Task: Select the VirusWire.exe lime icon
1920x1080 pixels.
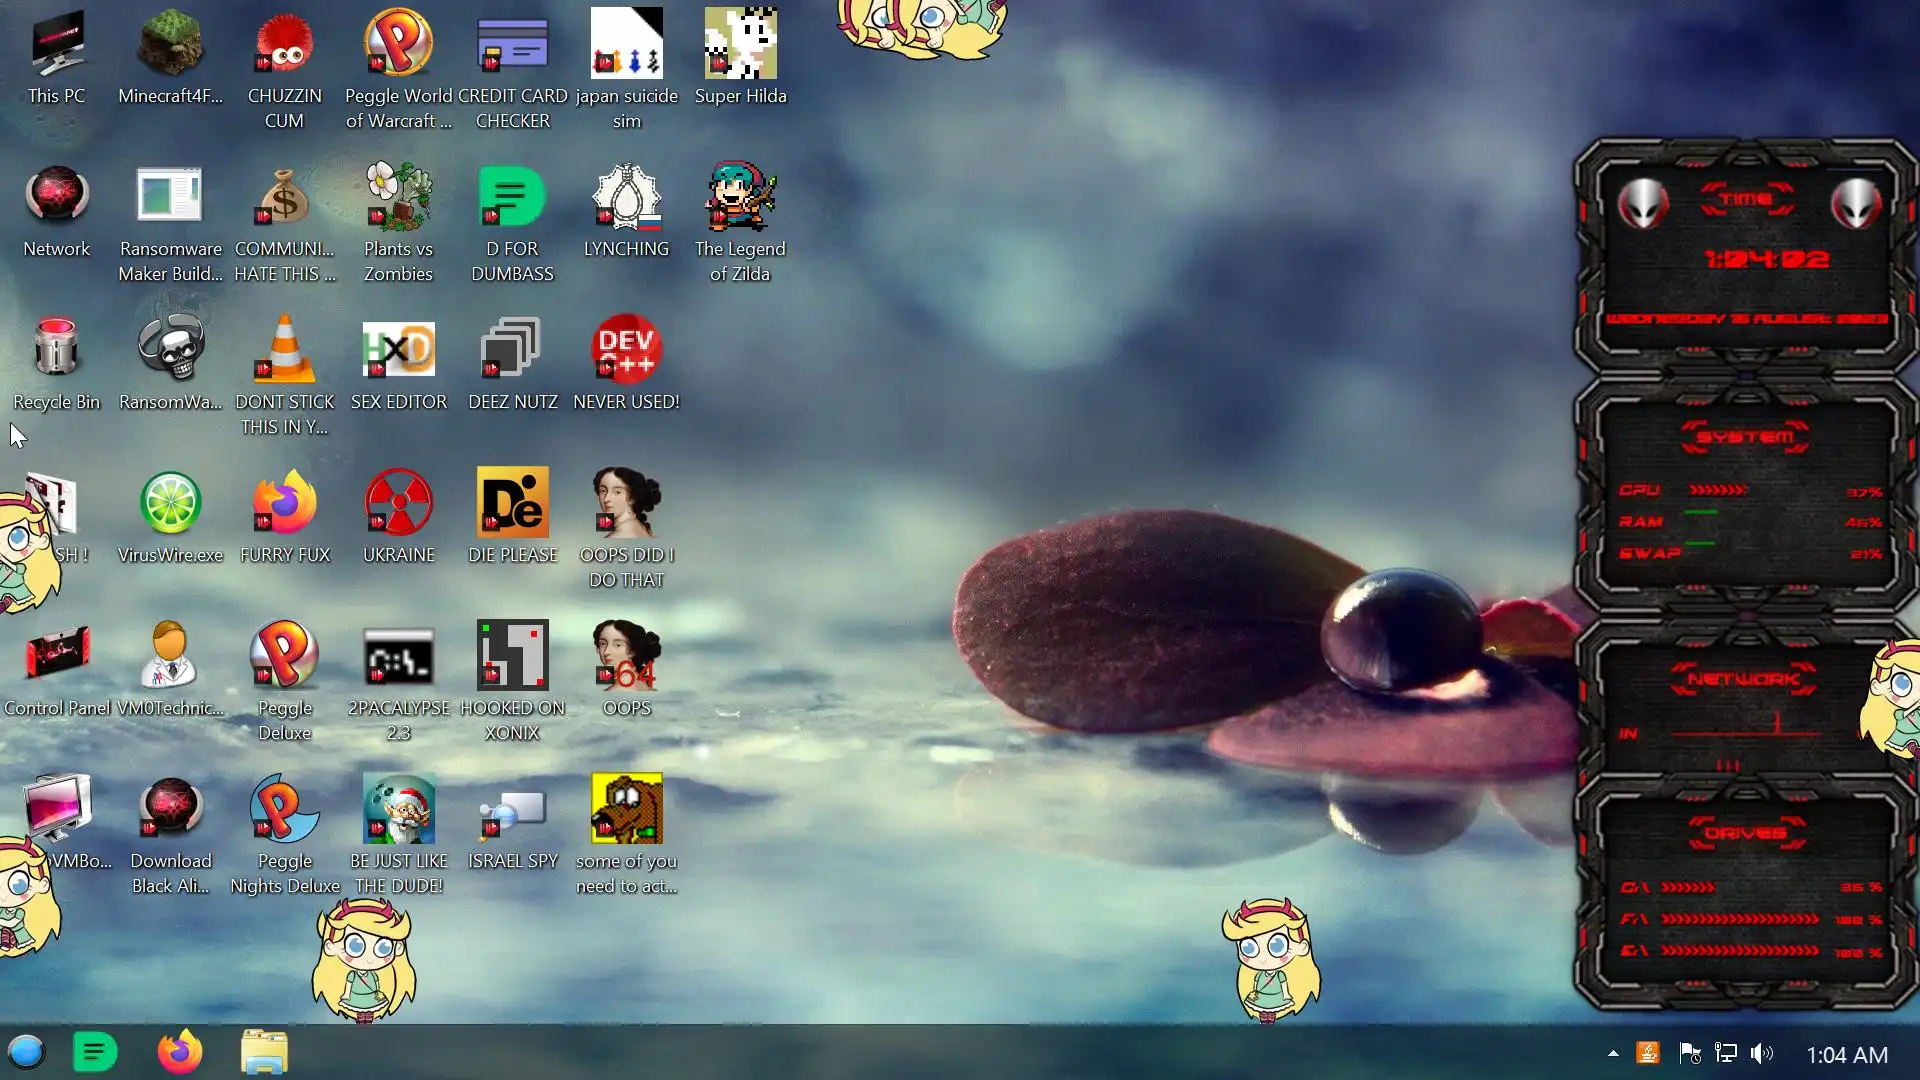Action: click(170, 504)
